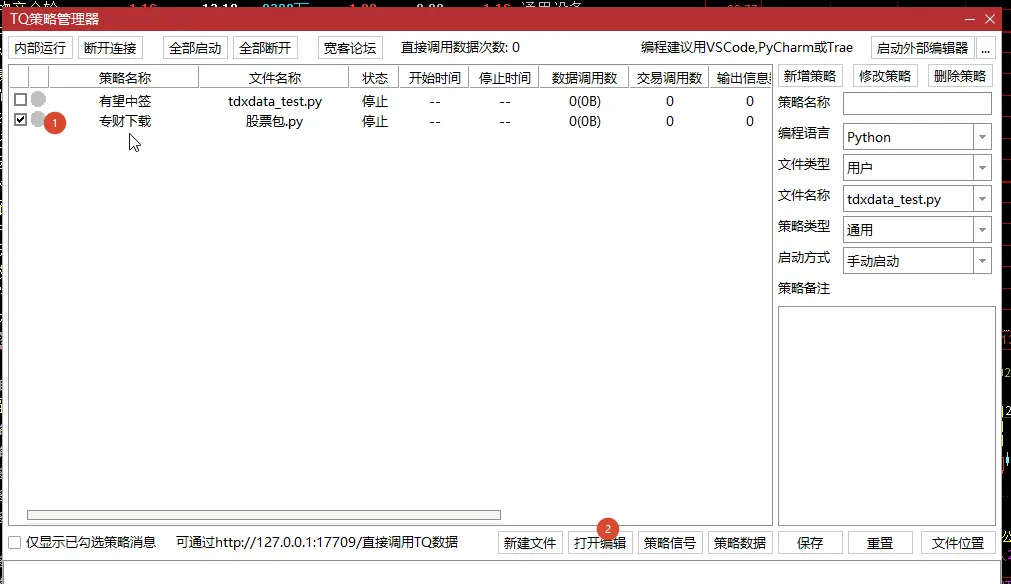Sort by 策略名称 column header
1011x584 pixels.
pyautogui.click(x=124, y=78)
